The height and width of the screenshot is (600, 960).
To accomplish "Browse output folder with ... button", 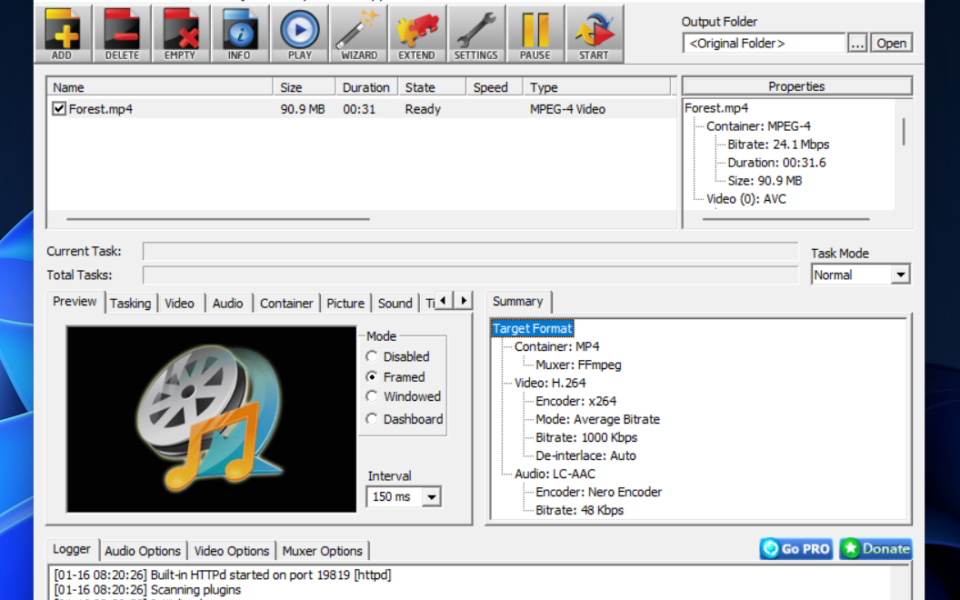I will point(857,43).
